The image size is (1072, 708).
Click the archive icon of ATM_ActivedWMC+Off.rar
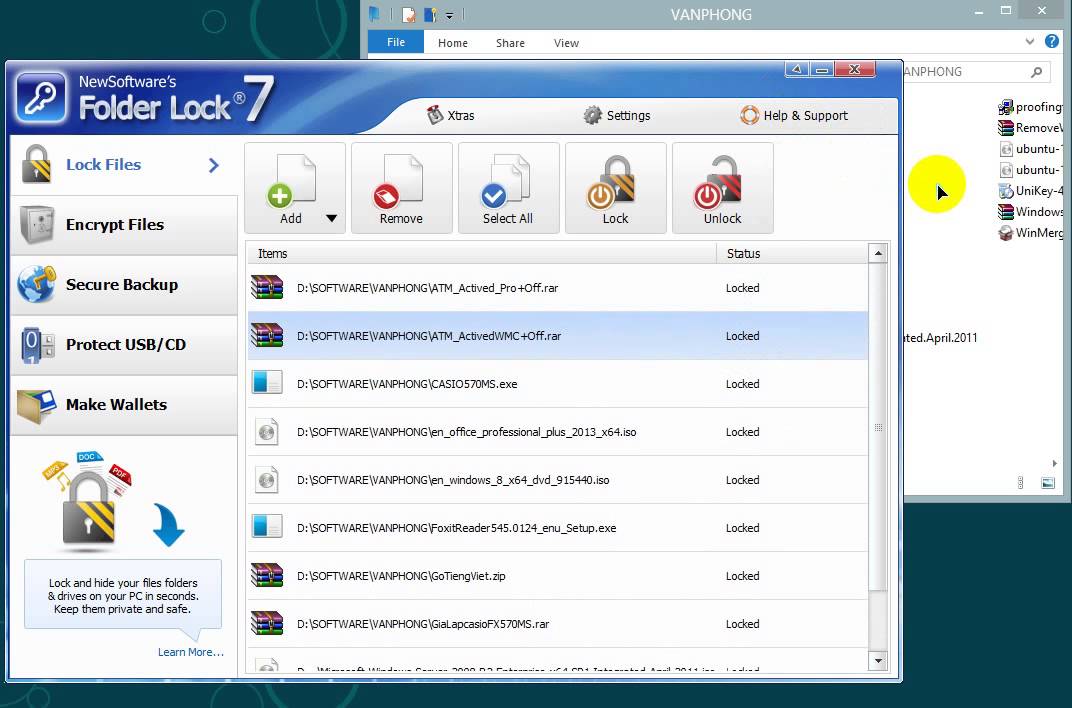pyautogui.click(x=267, y=335)
